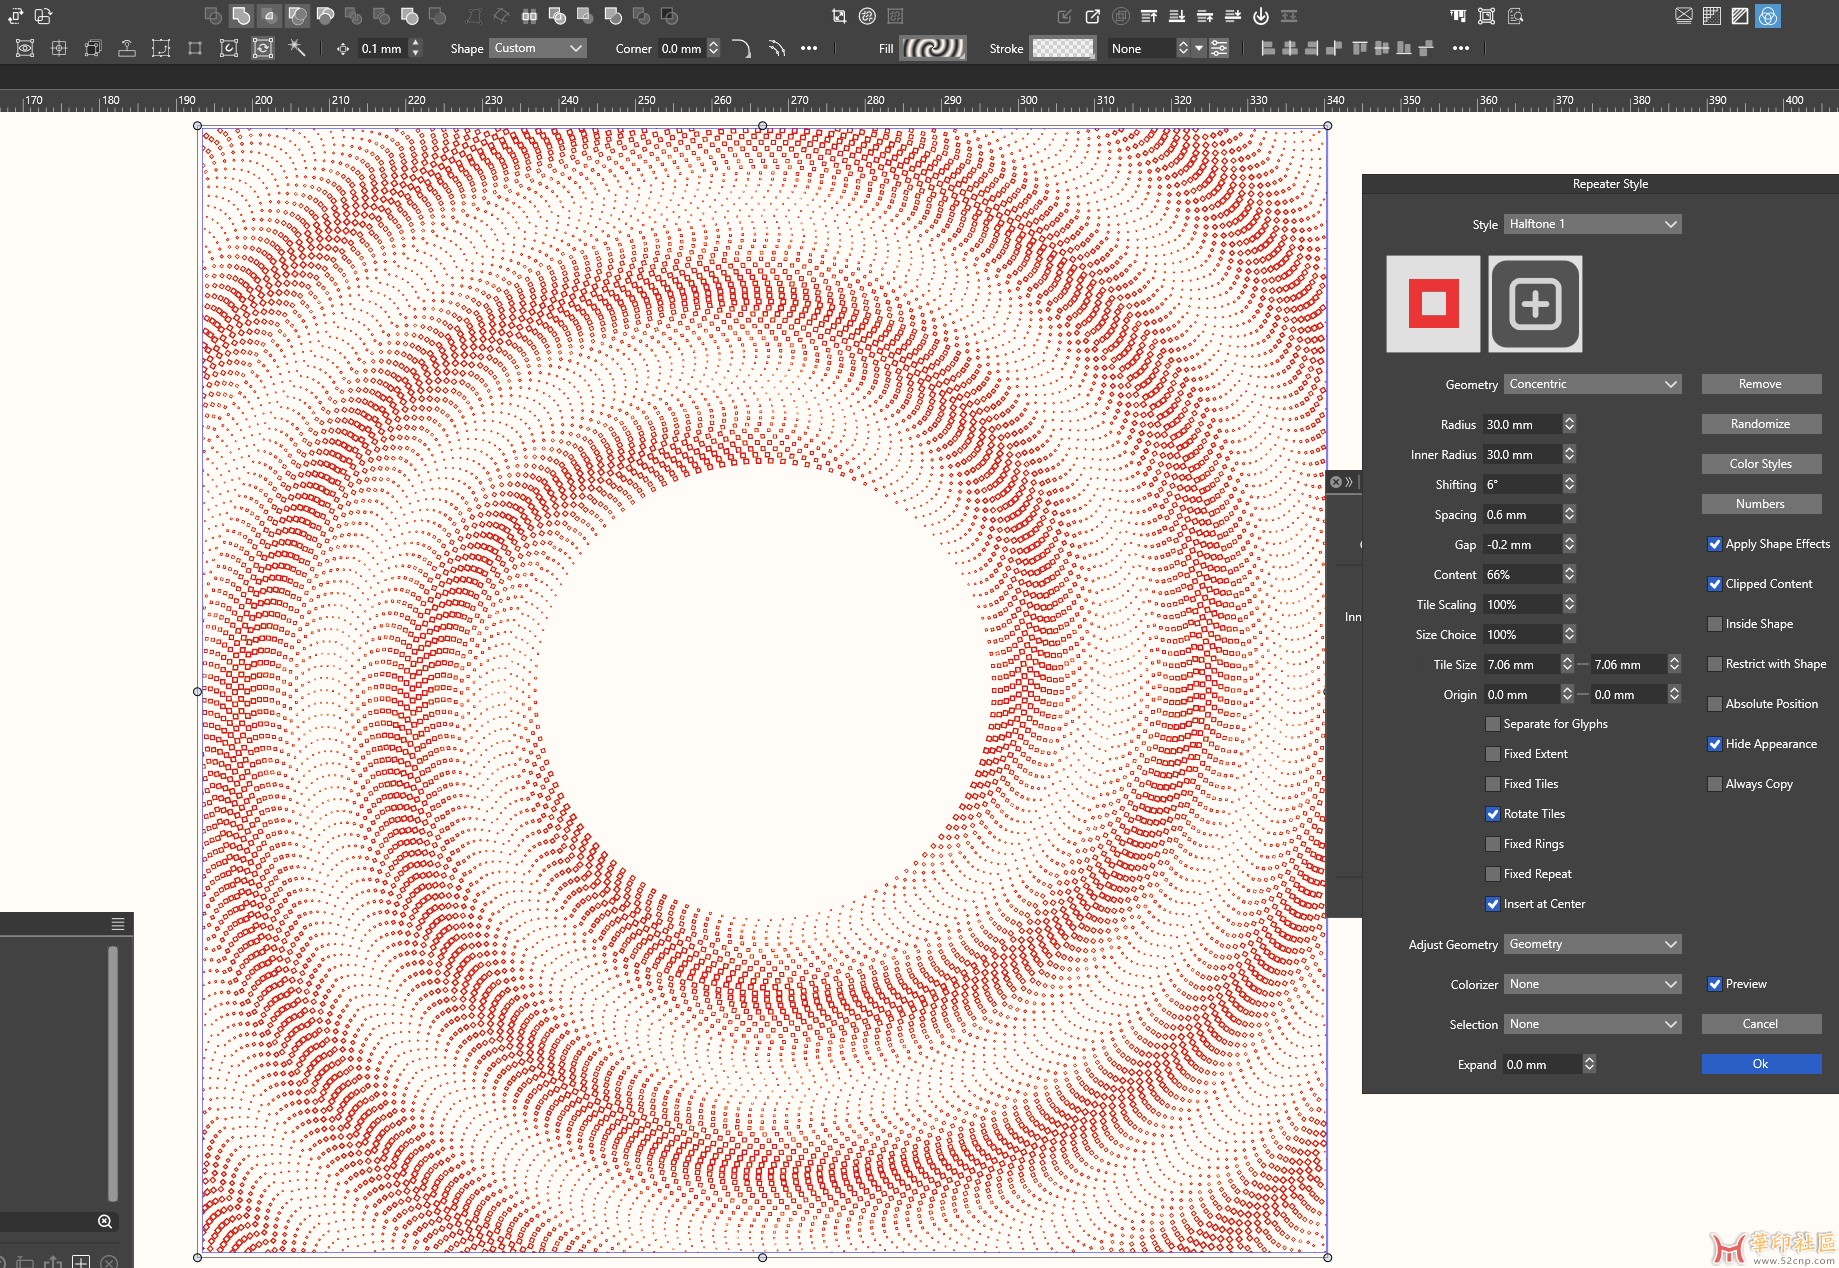
Task: Click the bring to front stacking icon
Action: [1149, 16]
